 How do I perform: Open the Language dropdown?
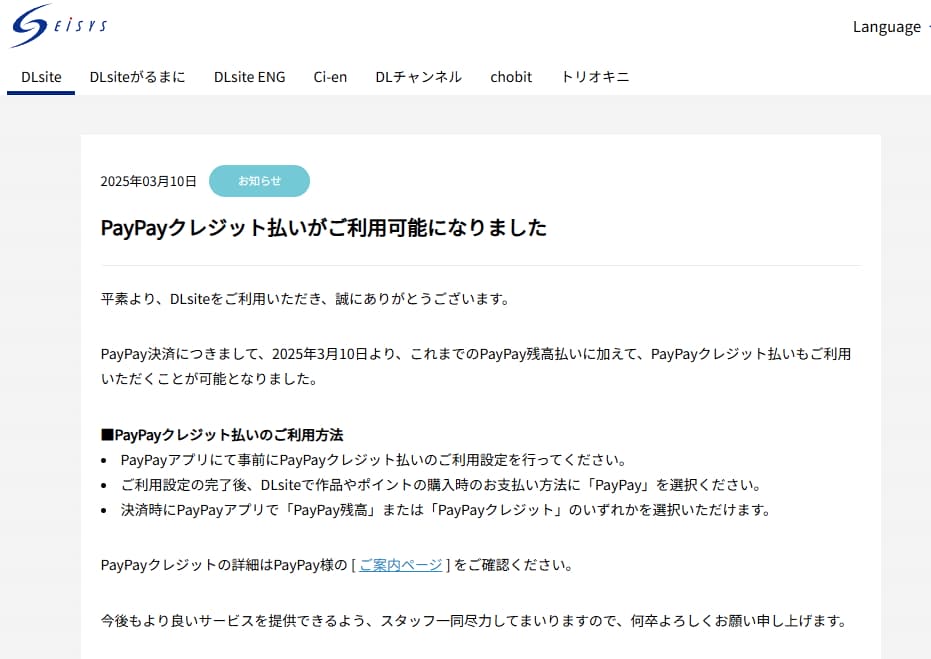coord(891,27)
